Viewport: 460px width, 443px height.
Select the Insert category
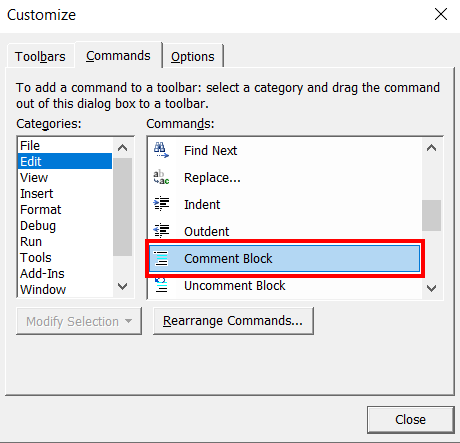(x=65, y=193)
